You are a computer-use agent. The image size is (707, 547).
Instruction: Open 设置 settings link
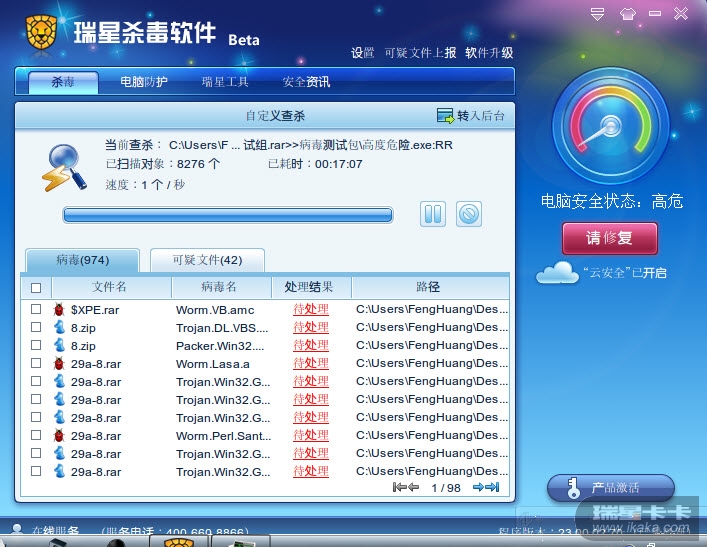(363, 53)
